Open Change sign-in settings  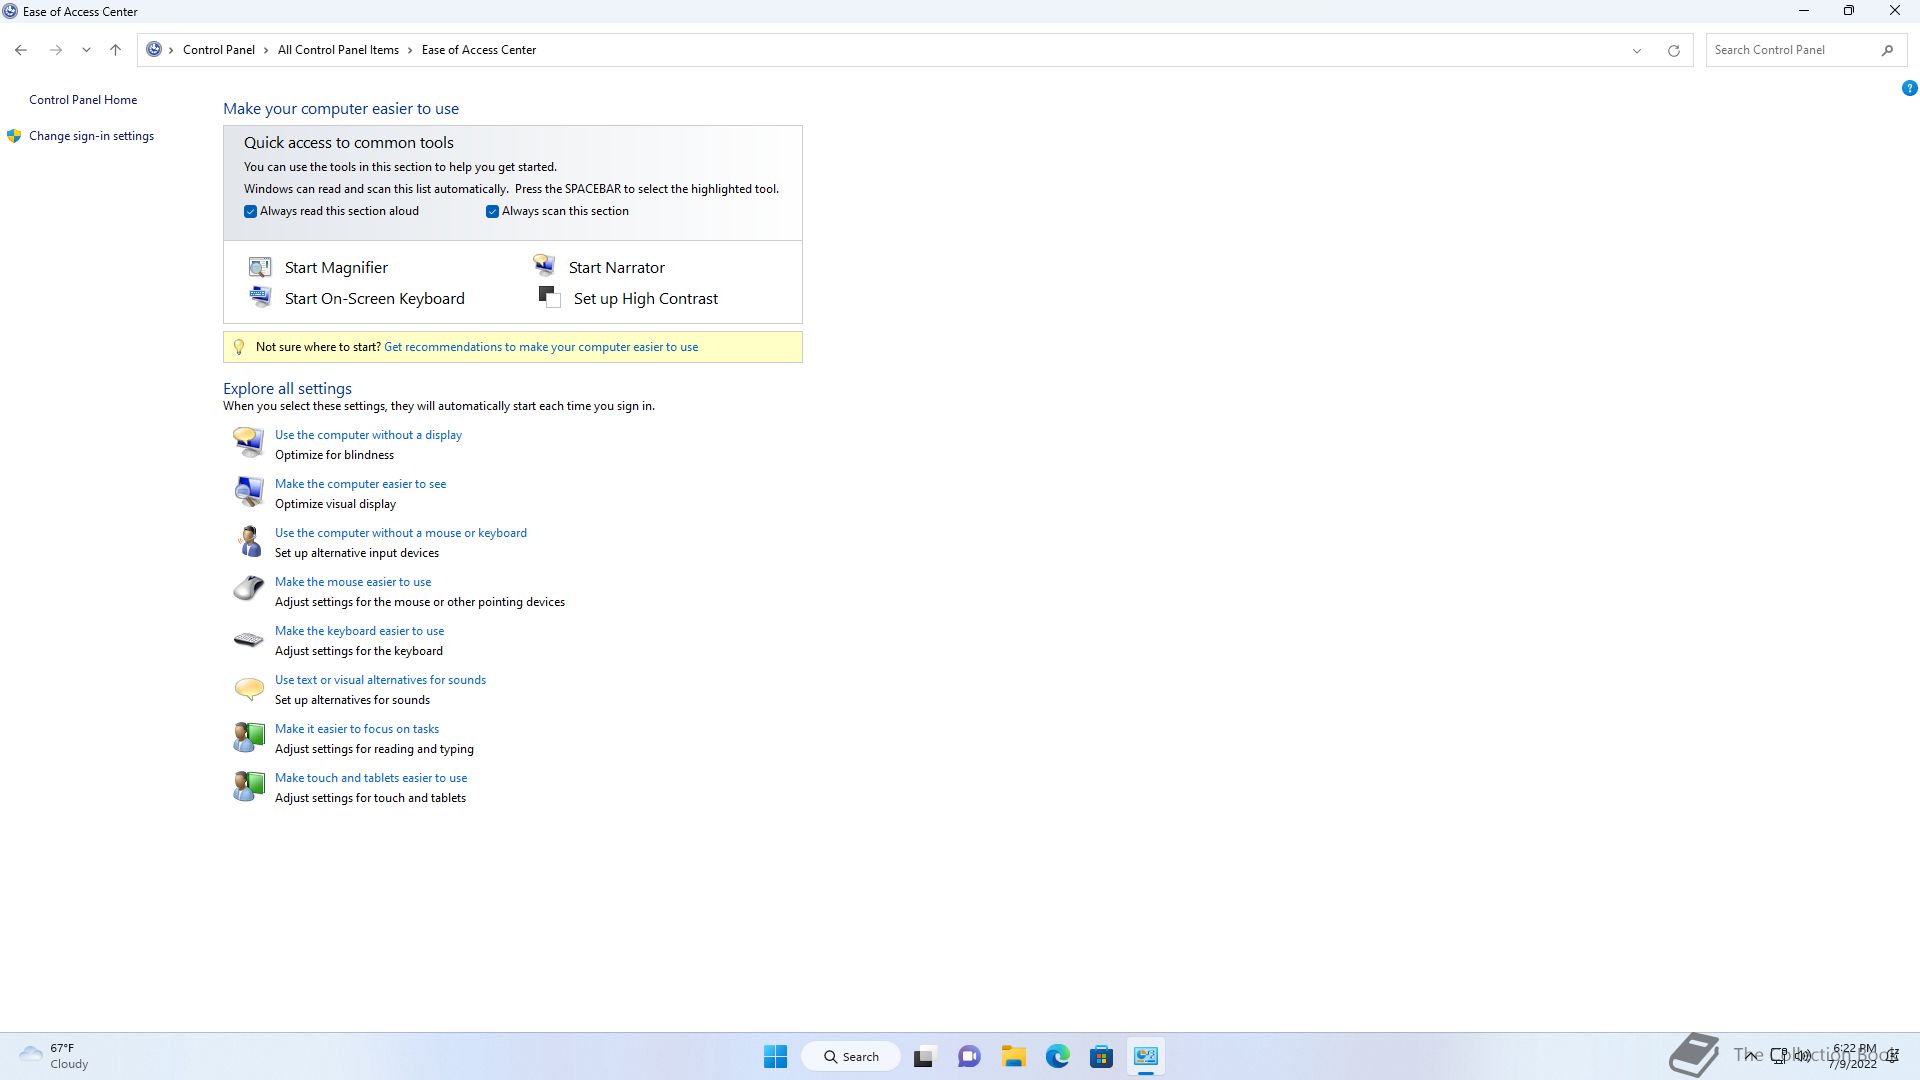(91, 136)
